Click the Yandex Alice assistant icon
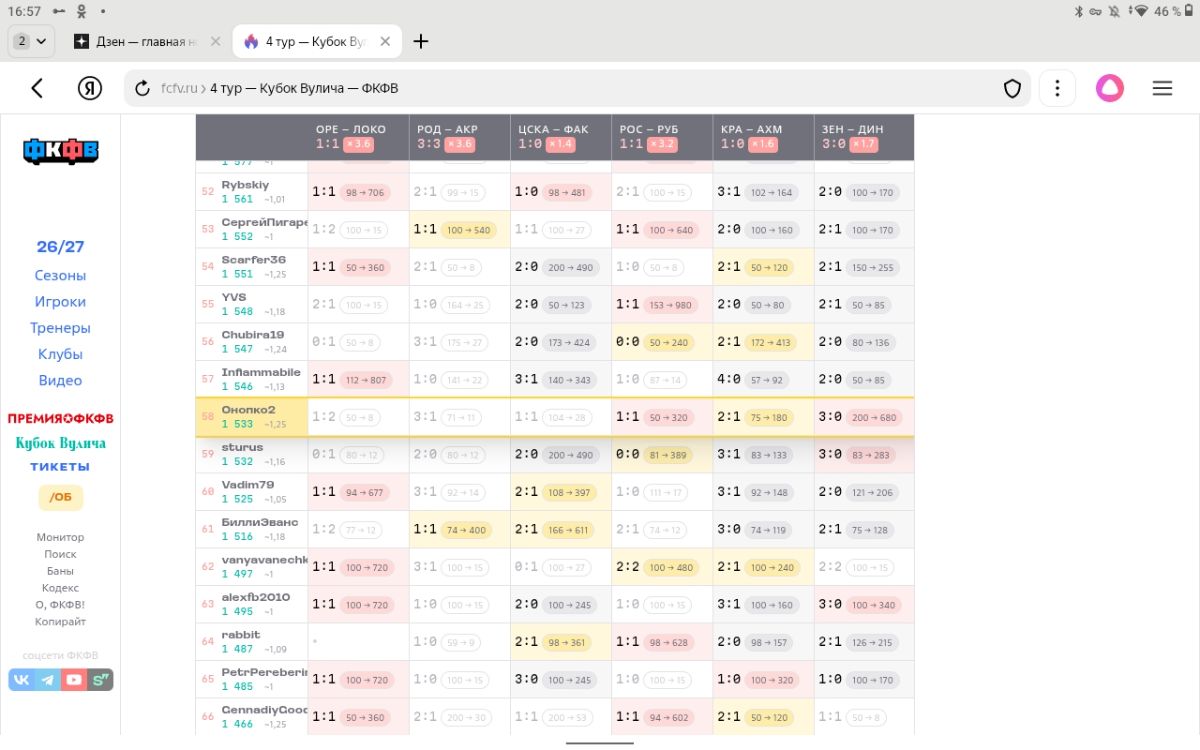Image resolution: width=1200 pixels, height=750 pixels. 1109,88
